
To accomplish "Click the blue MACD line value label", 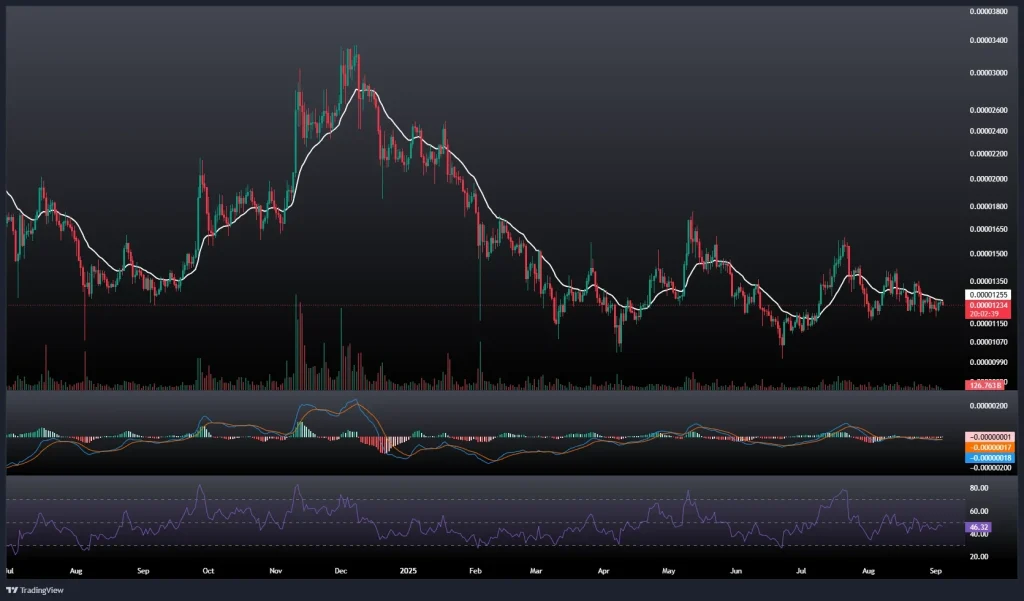I will point(988,457).
